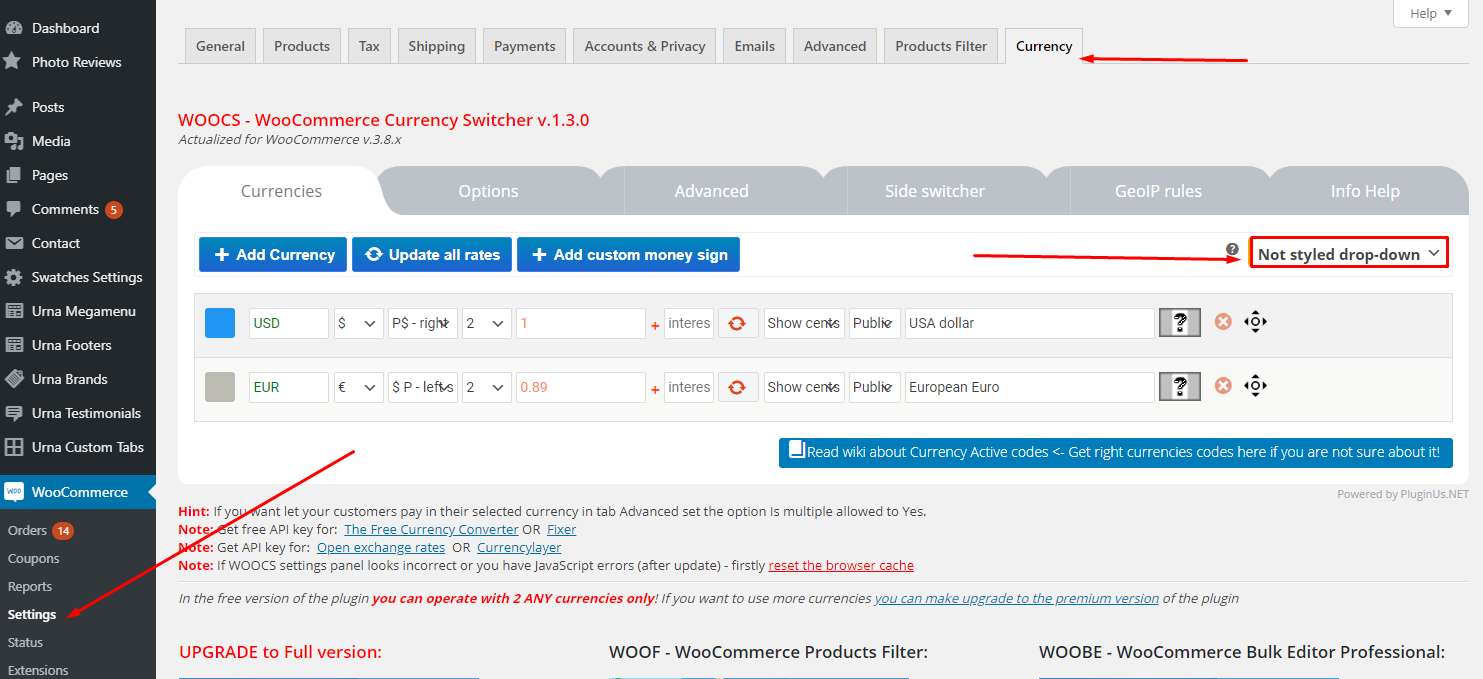The height and width of the screenshot is (679, 1483).
Task: Click the flag question-mark image for USD
Action: [1180, 323]
